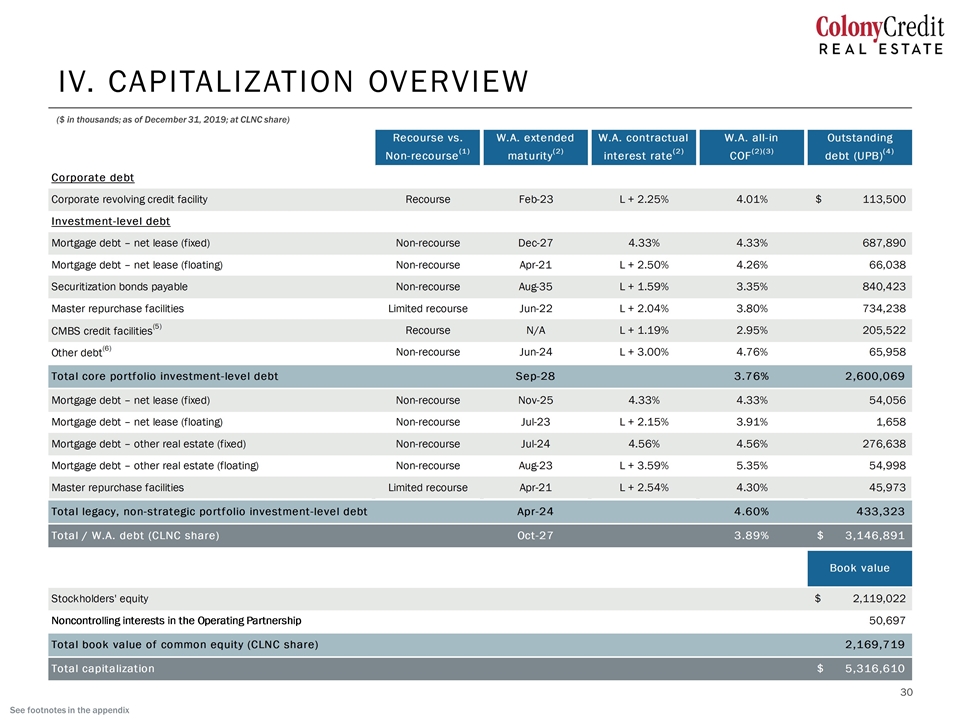
Task: Click the '5.35%' all-in COF value
Action: pos(752,466)
